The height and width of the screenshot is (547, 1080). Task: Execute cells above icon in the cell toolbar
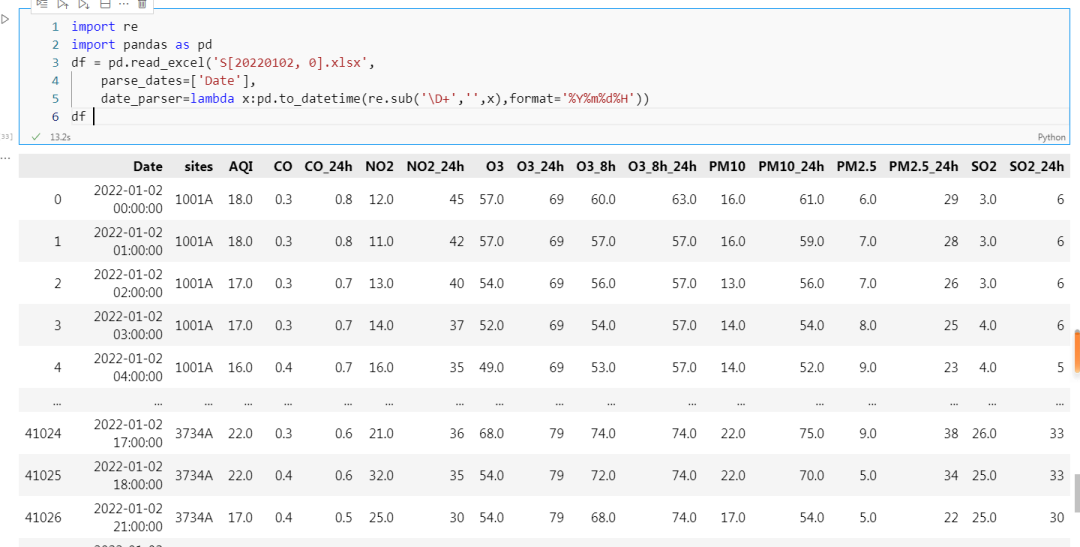click(x=63, y=4)
